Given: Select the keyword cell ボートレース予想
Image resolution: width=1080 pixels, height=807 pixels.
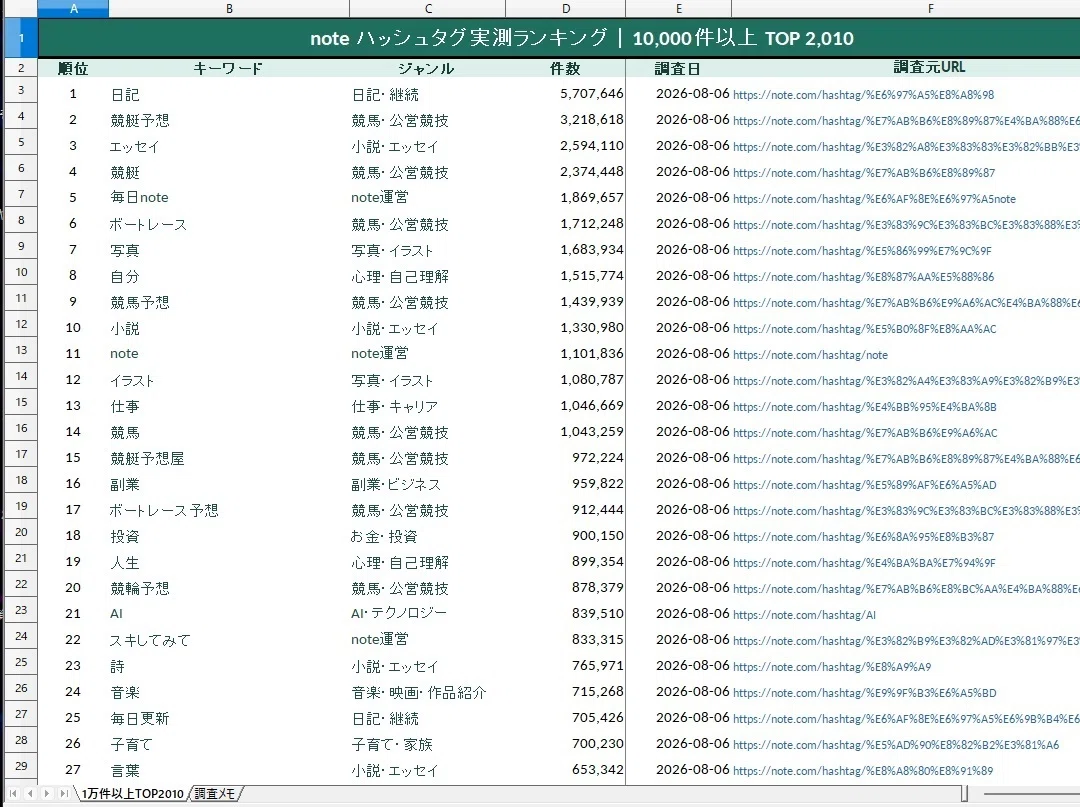Looking at the screenshot, I should [163, 510].
